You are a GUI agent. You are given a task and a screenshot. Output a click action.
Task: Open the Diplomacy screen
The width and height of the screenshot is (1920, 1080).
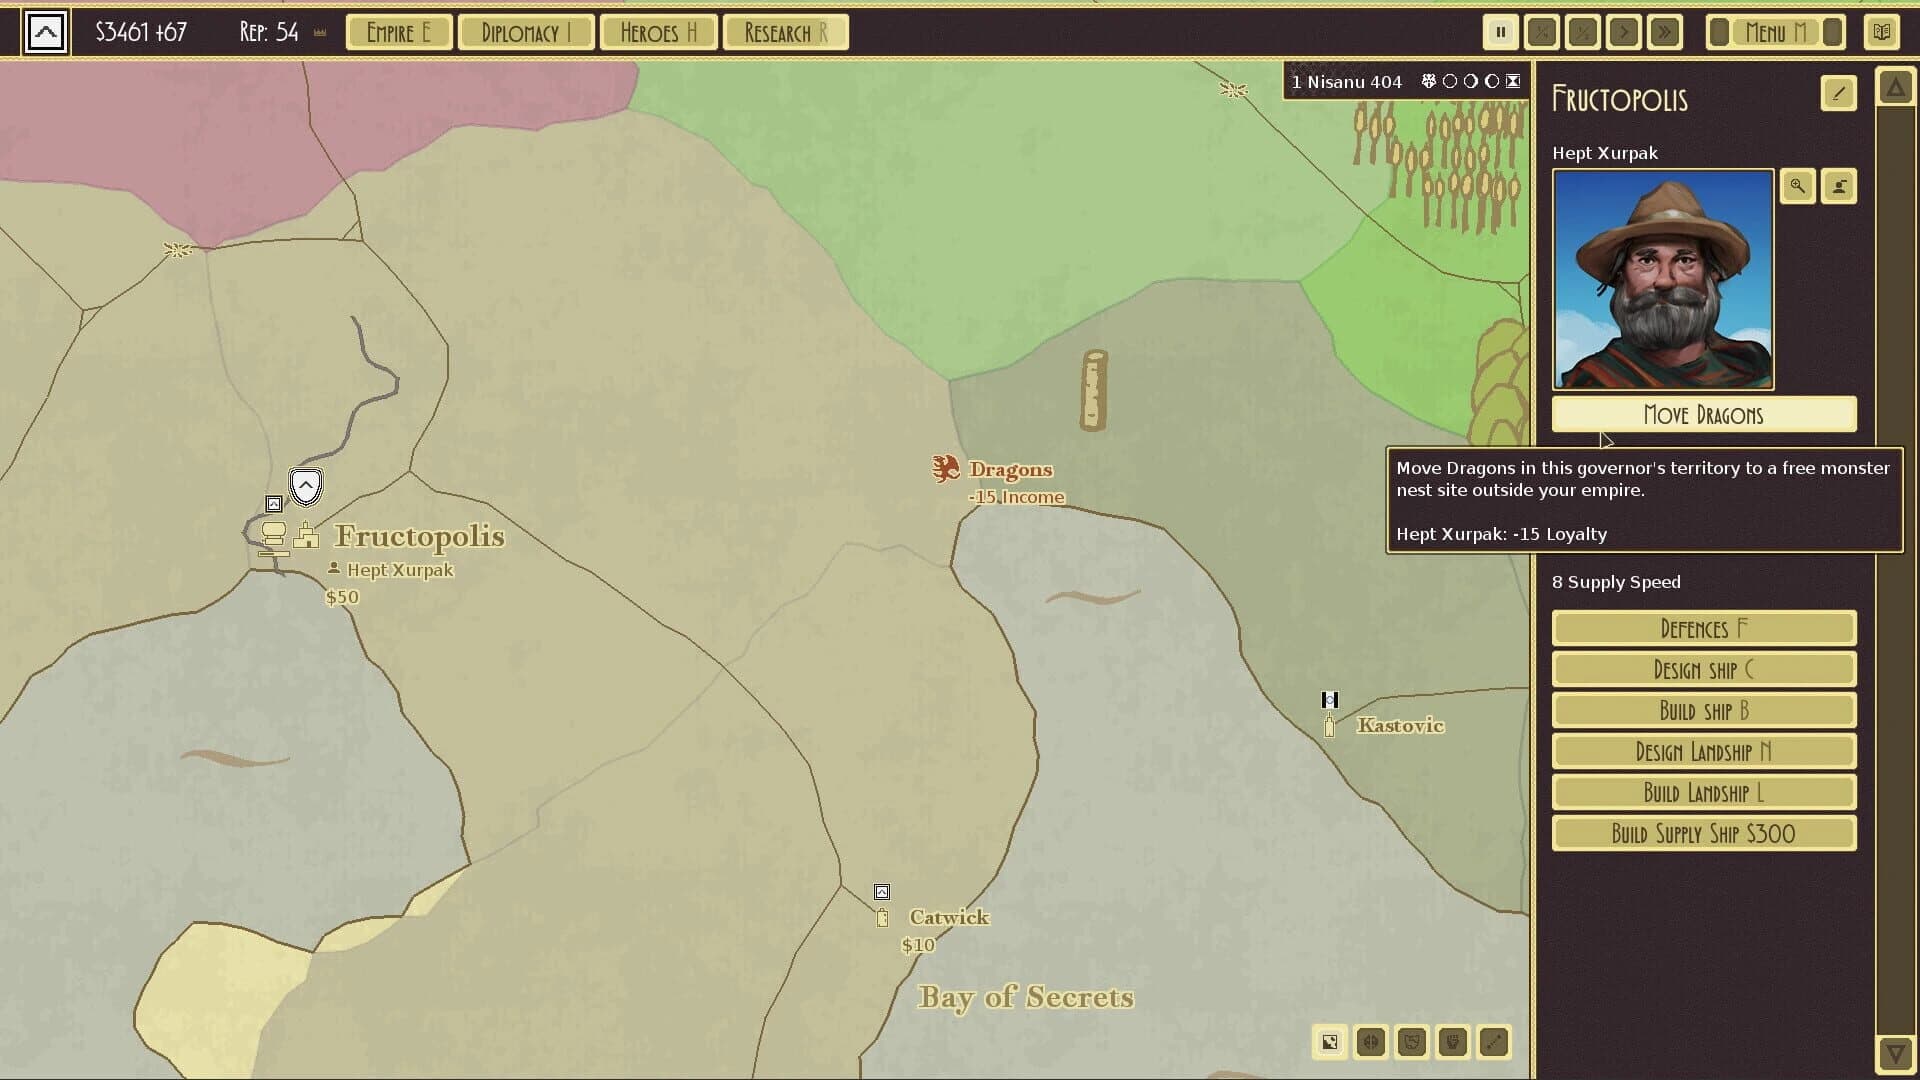click(526, 31)
